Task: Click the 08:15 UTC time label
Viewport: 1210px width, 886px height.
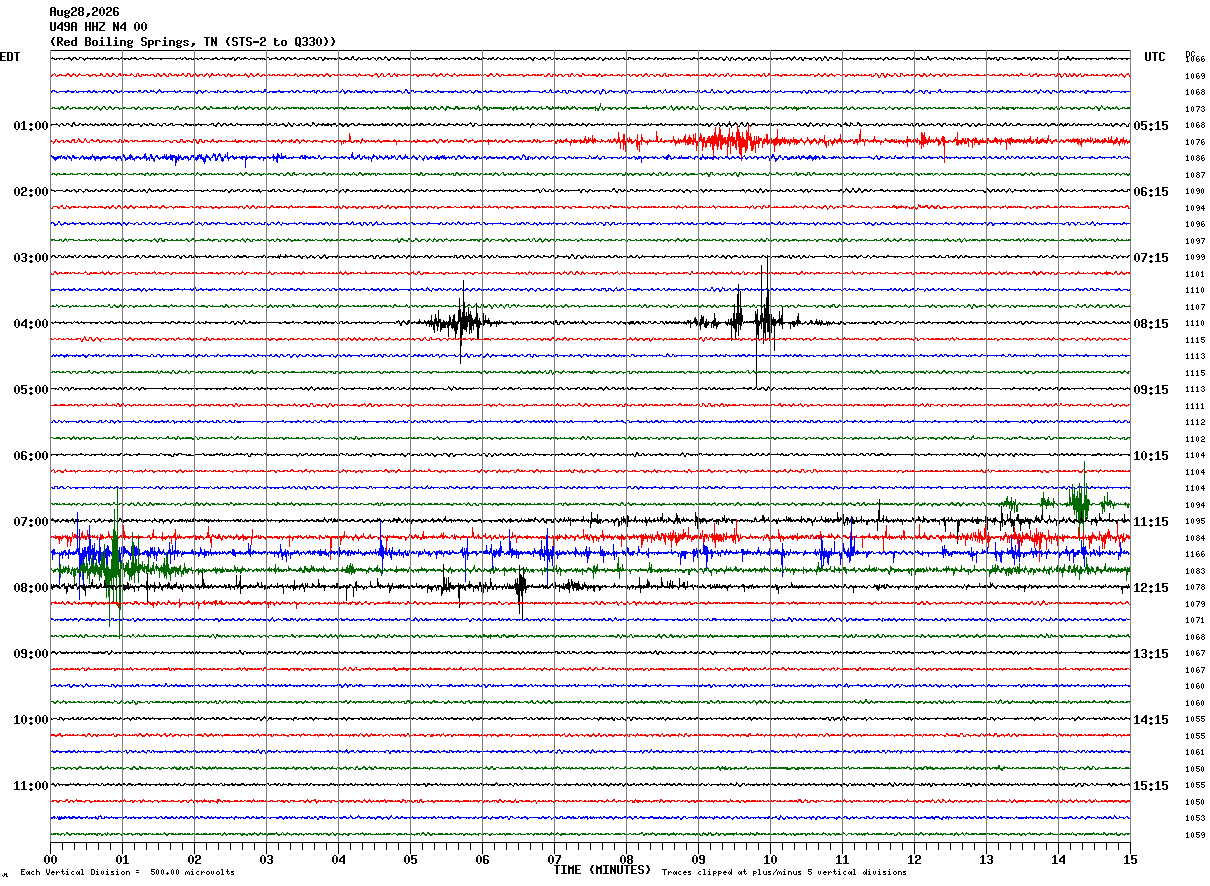Action: [1151, 324]
